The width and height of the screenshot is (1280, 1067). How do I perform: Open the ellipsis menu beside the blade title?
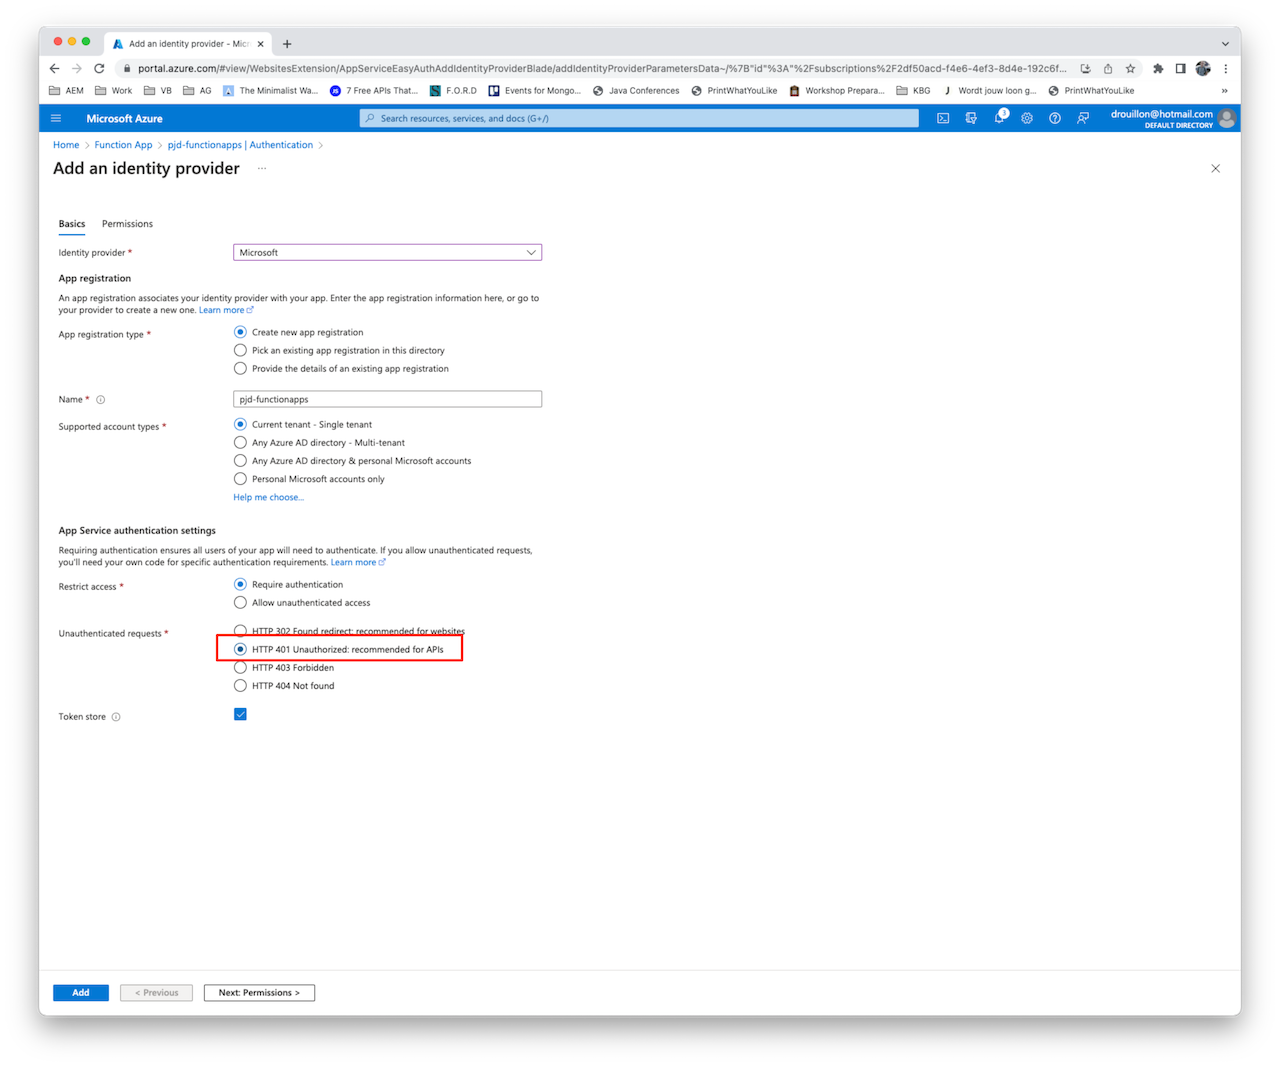pyautogui.click(x=262, y=168)
